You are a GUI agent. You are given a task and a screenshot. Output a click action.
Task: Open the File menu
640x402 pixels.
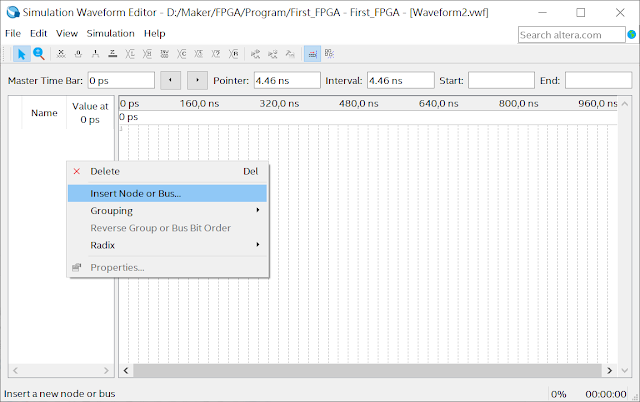pos(13,33)
